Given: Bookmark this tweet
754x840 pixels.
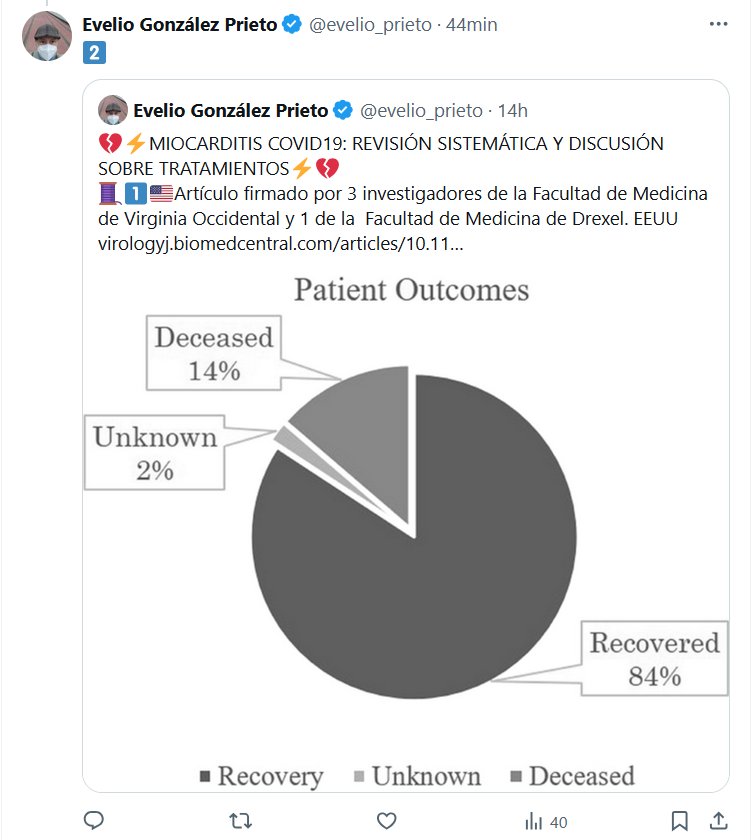Looking at the screenshot, I should point(679,821).
